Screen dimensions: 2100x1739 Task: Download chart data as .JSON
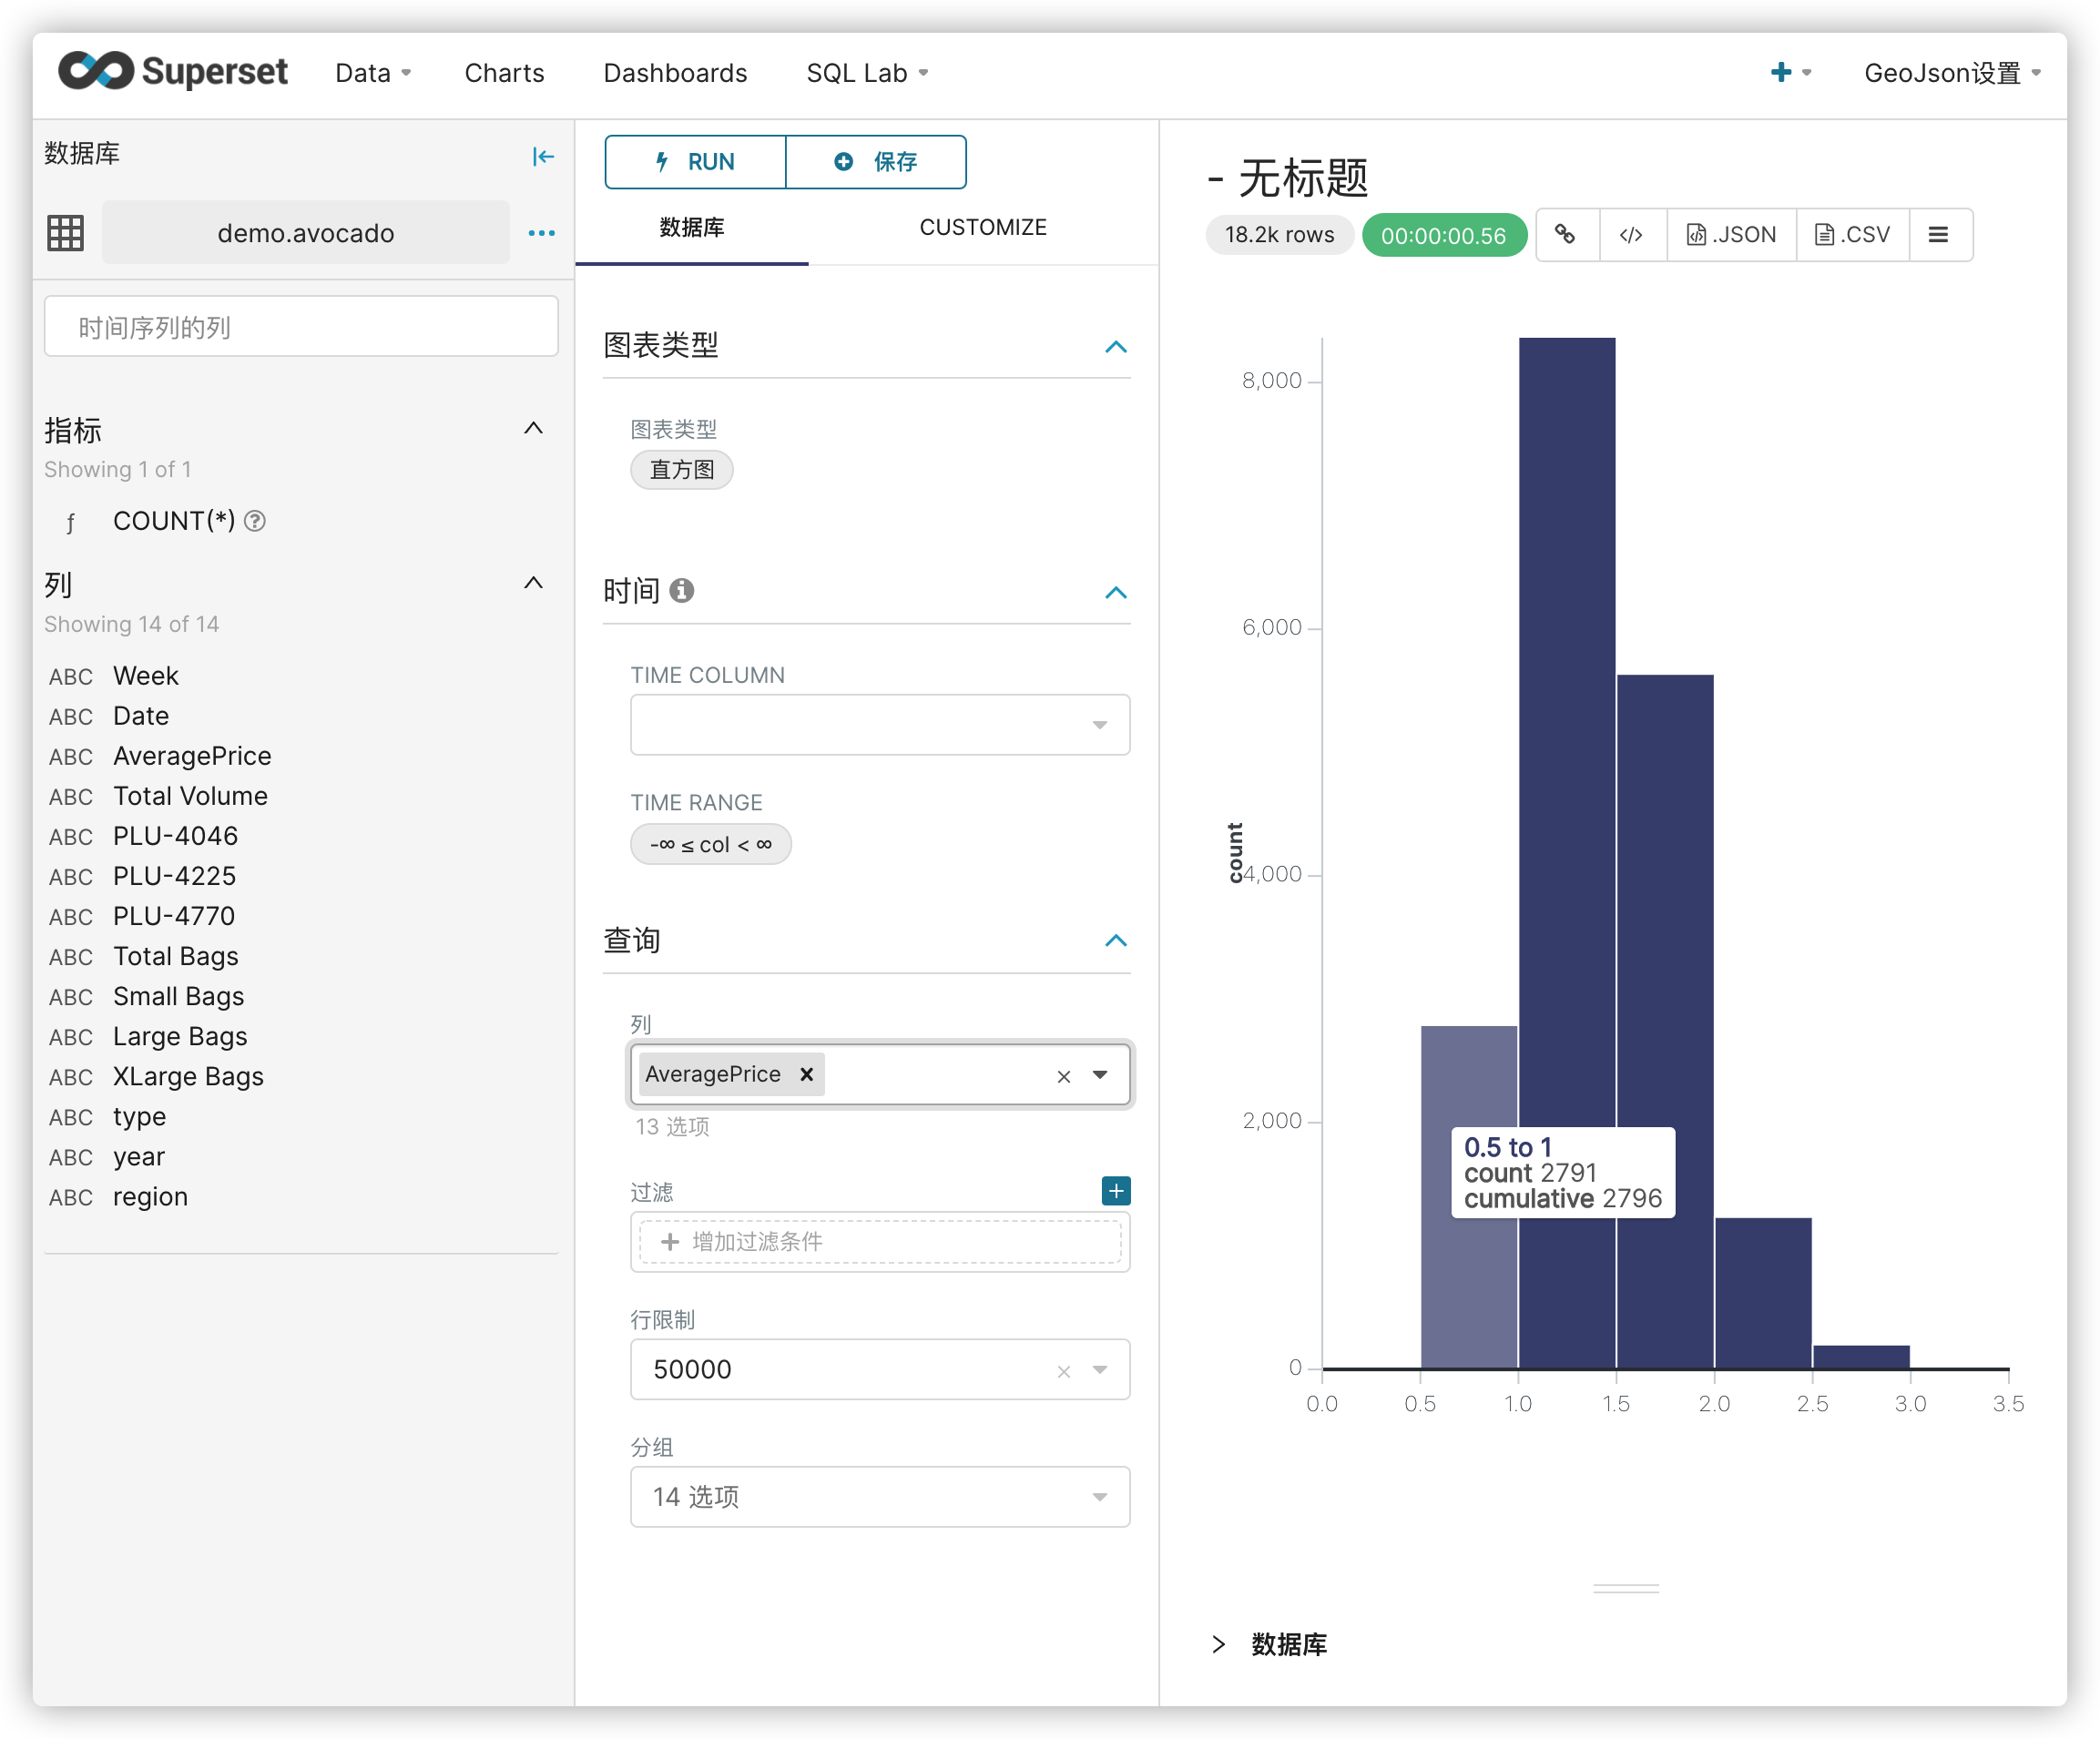[1731, 234]
